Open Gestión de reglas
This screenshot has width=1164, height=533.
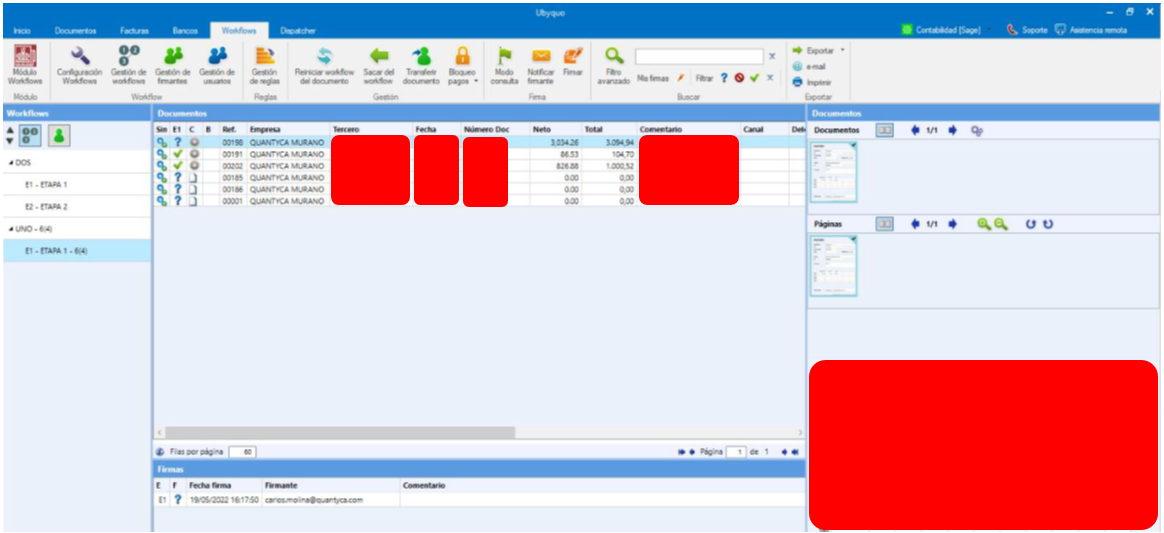265,65
